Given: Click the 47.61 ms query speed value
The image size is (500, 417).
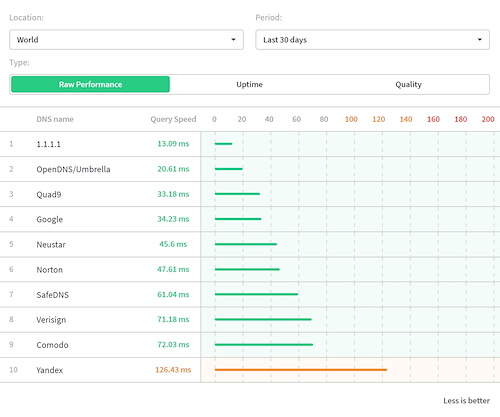Looking at the screenshot, I should click(173, 269).
